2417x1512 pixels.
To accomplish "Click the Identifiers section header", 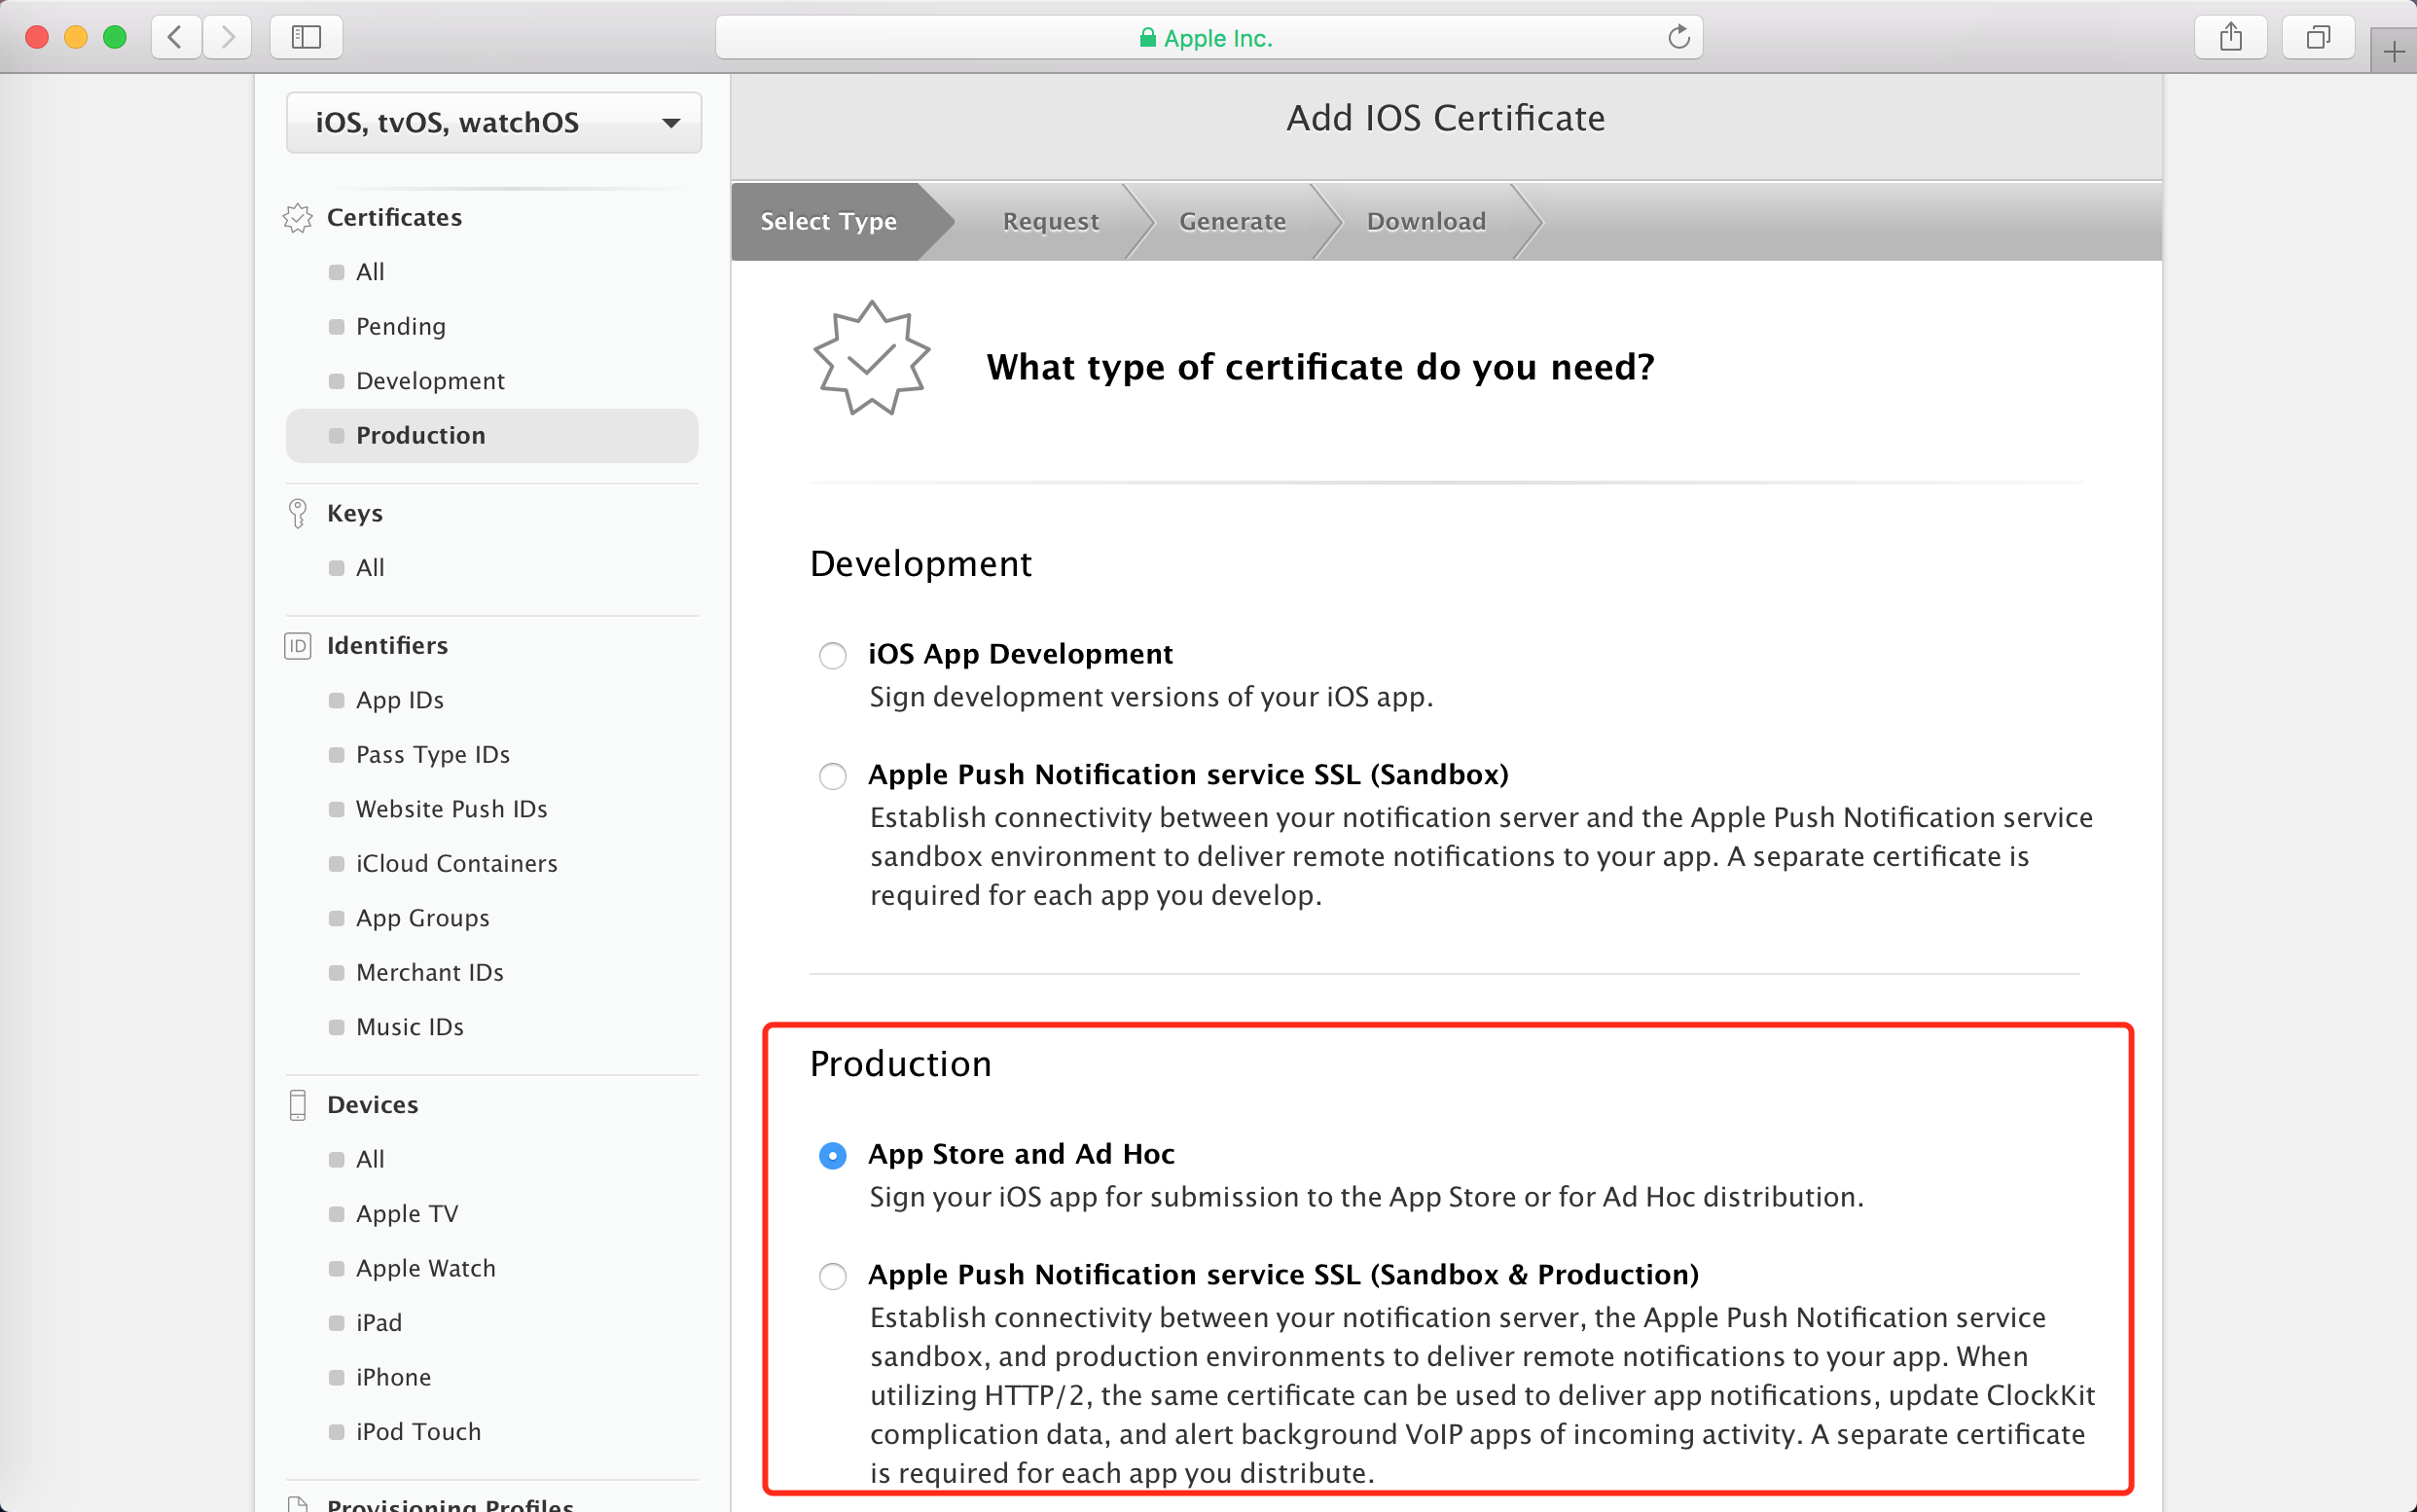I will point(387,646).
